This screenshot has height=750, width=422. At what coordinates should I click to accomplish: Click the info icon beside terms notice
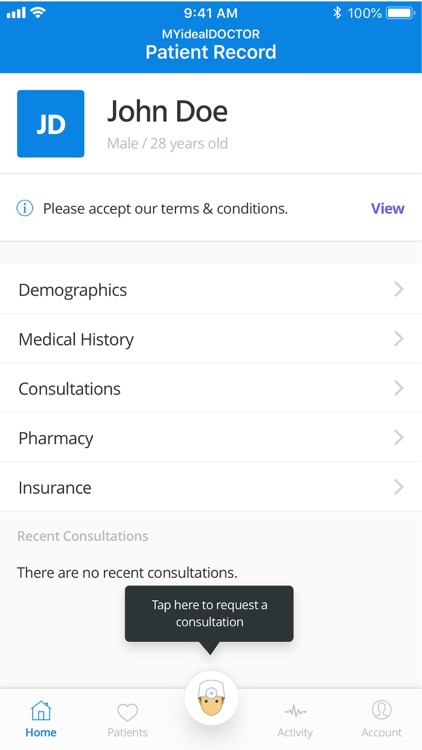click(x=25, y=209)
